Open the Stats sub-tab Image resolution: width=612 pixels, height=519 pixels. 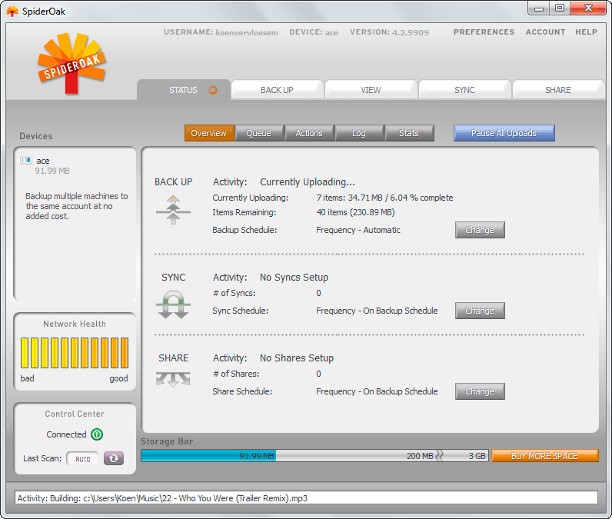click(x=409, y=133)
